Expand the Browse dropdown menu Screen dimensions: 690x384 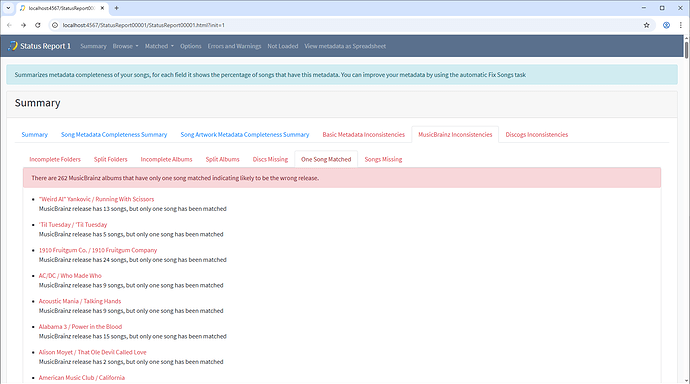click(x=125, y=46)
